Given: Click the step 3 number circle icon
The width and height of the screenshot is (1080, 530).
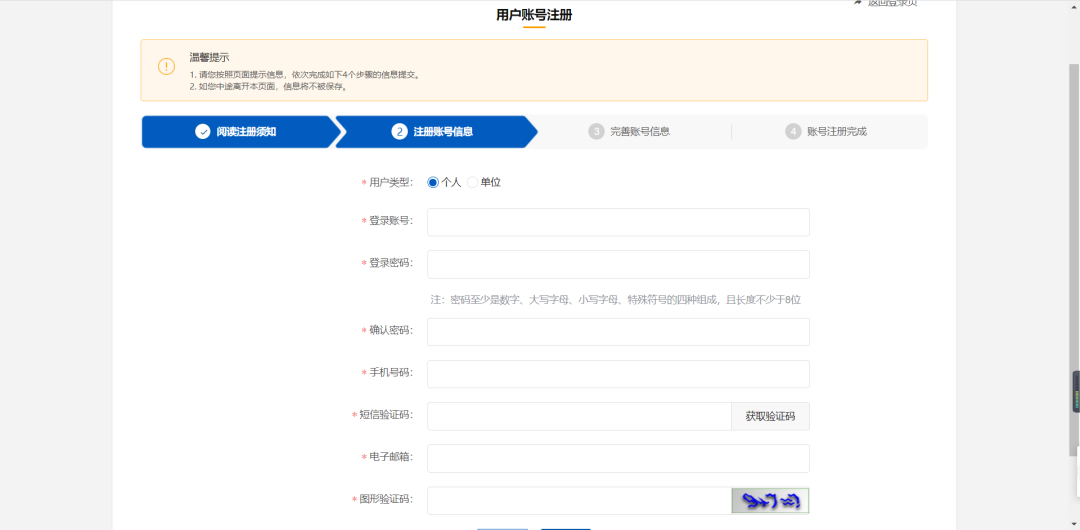Looking at the screenshot, I should pos(596,131).
